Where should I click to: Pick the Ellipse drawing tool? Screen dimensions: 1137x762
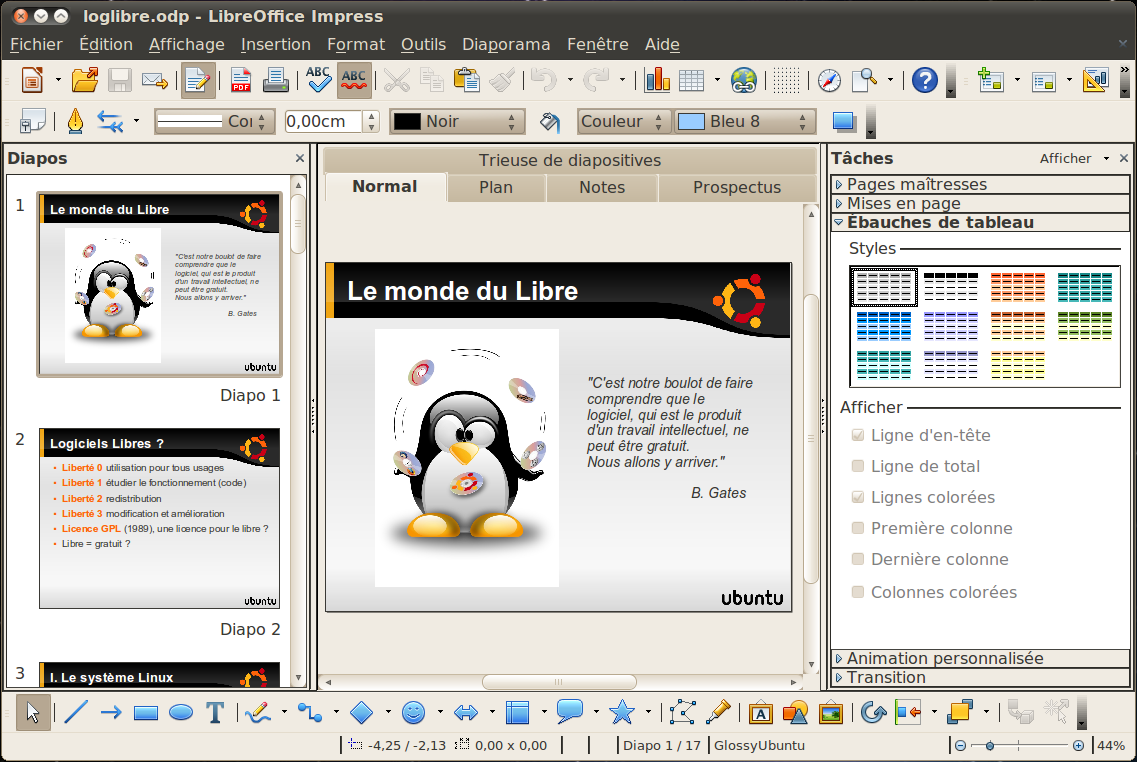[181, 712]
